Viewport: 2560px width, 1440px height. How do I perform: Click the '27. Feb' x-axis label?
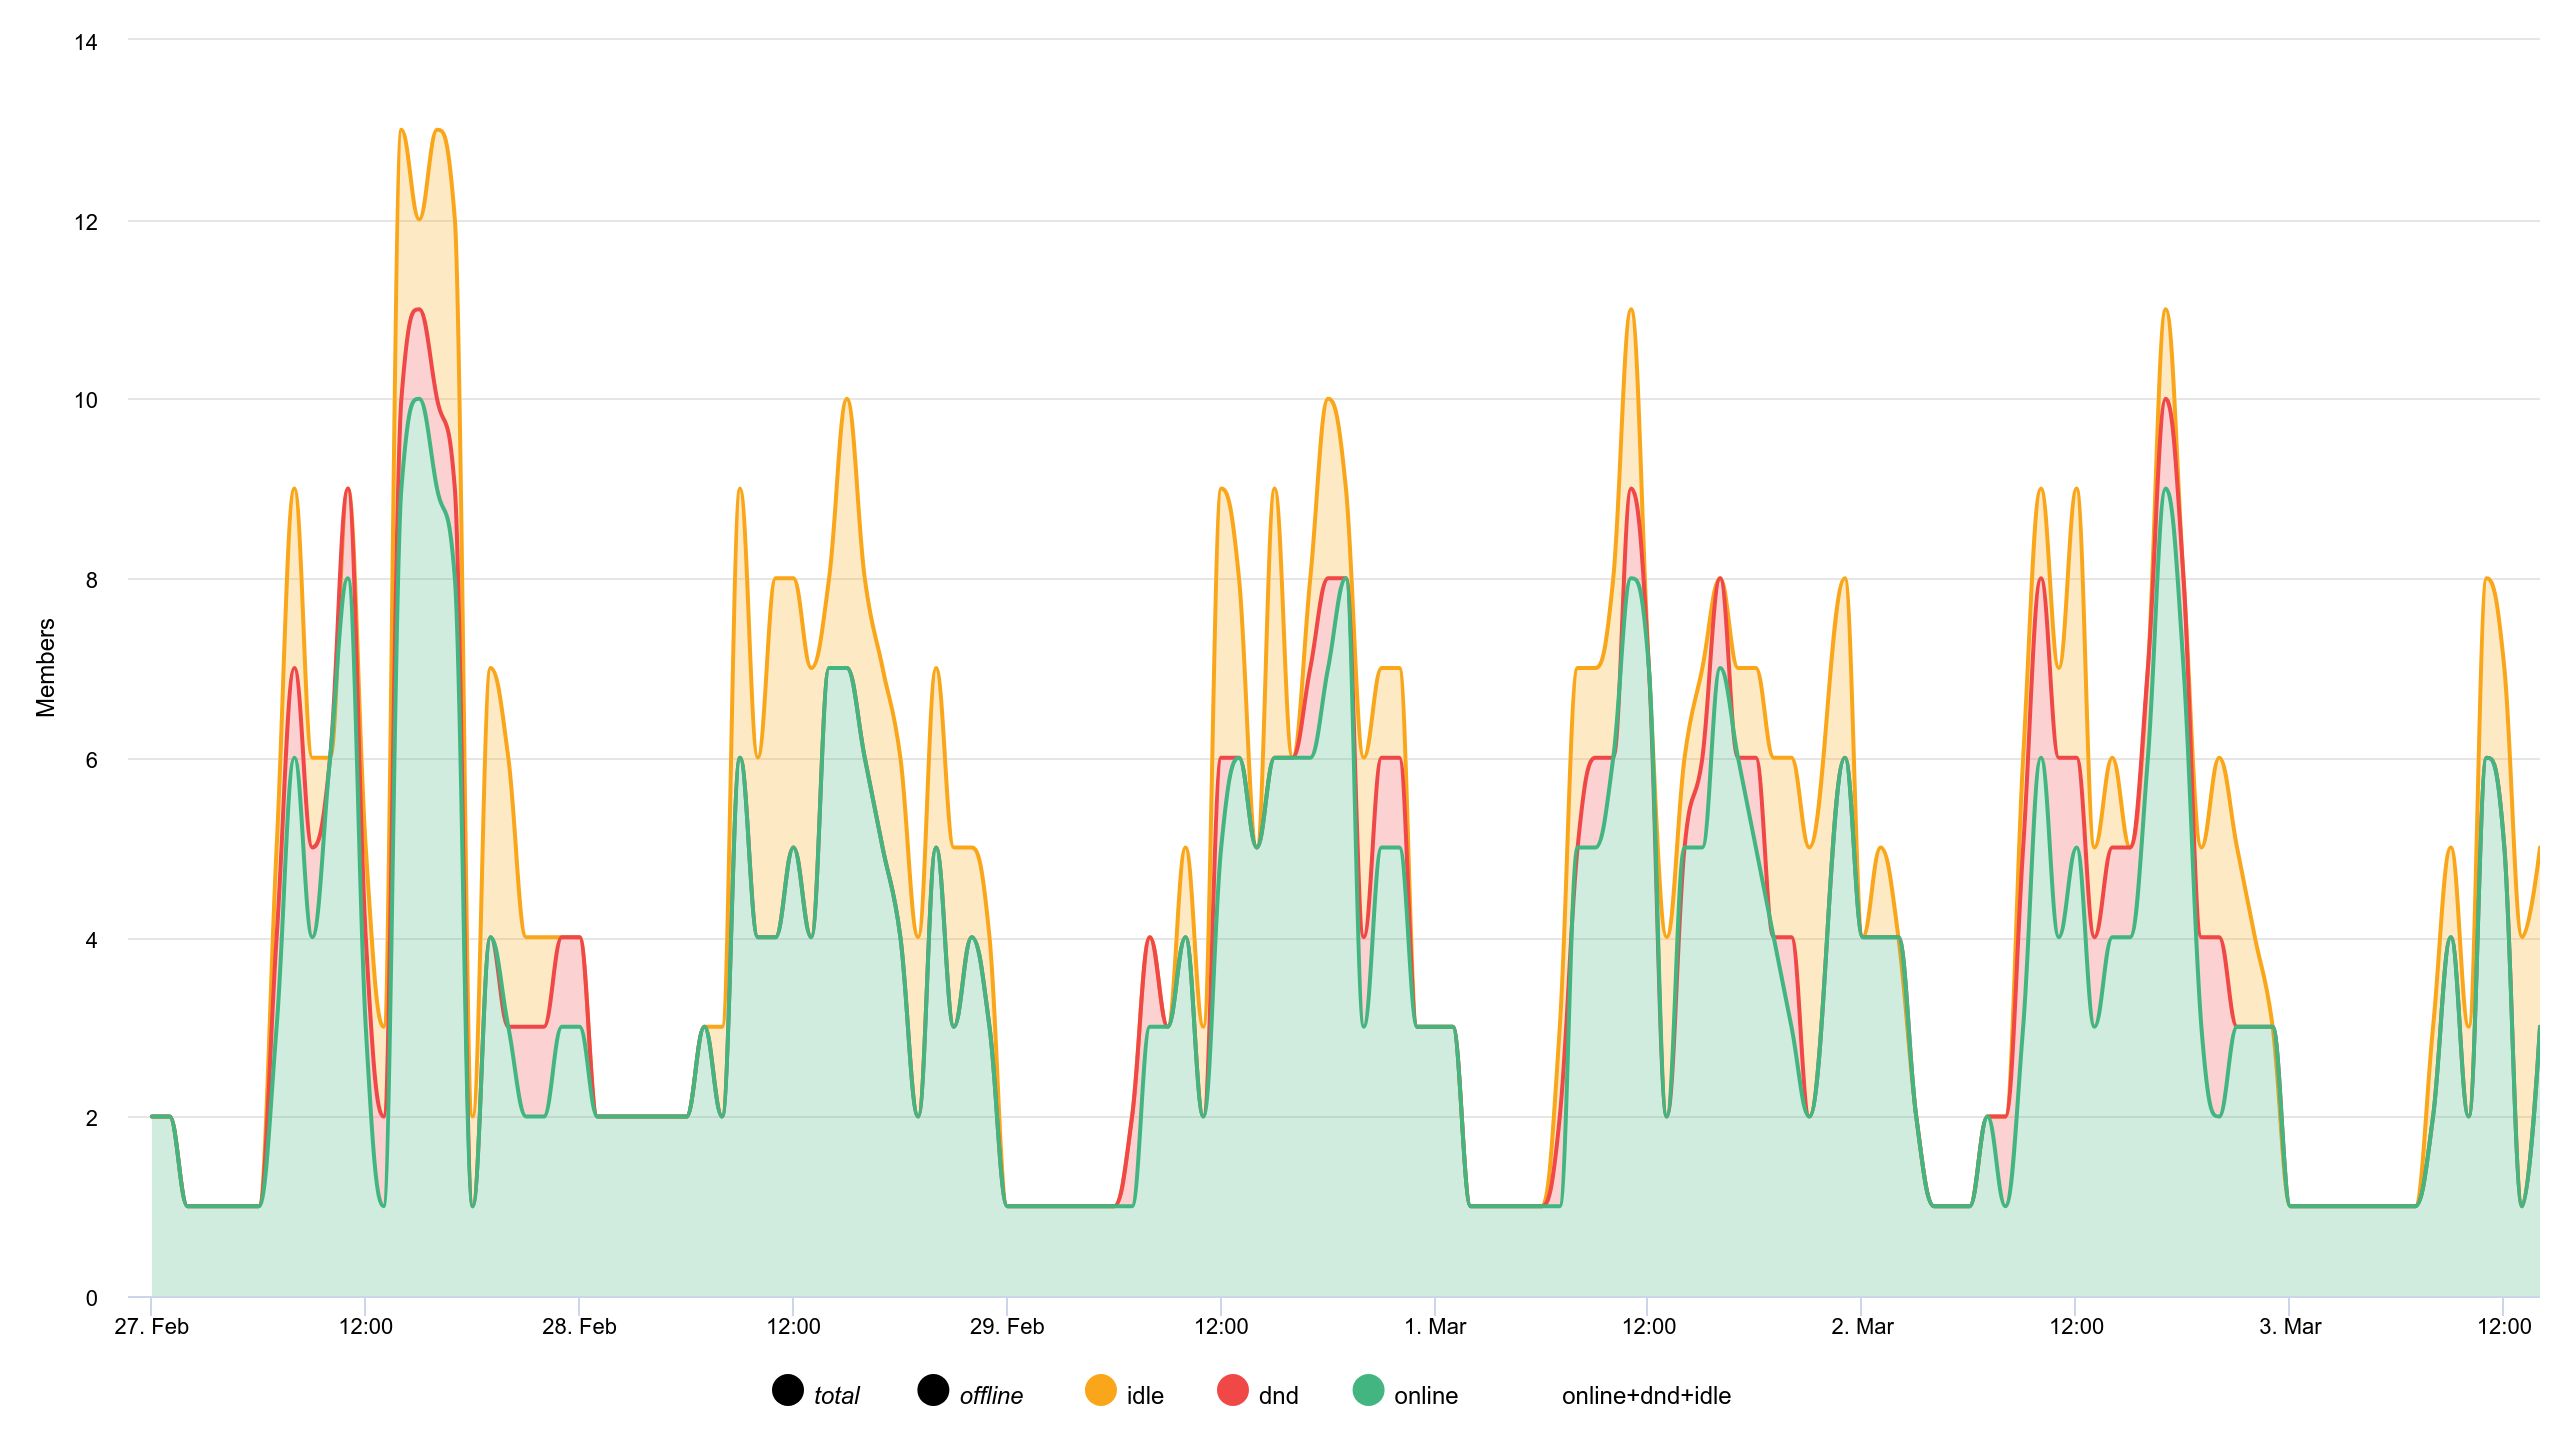coord(152,1327)
